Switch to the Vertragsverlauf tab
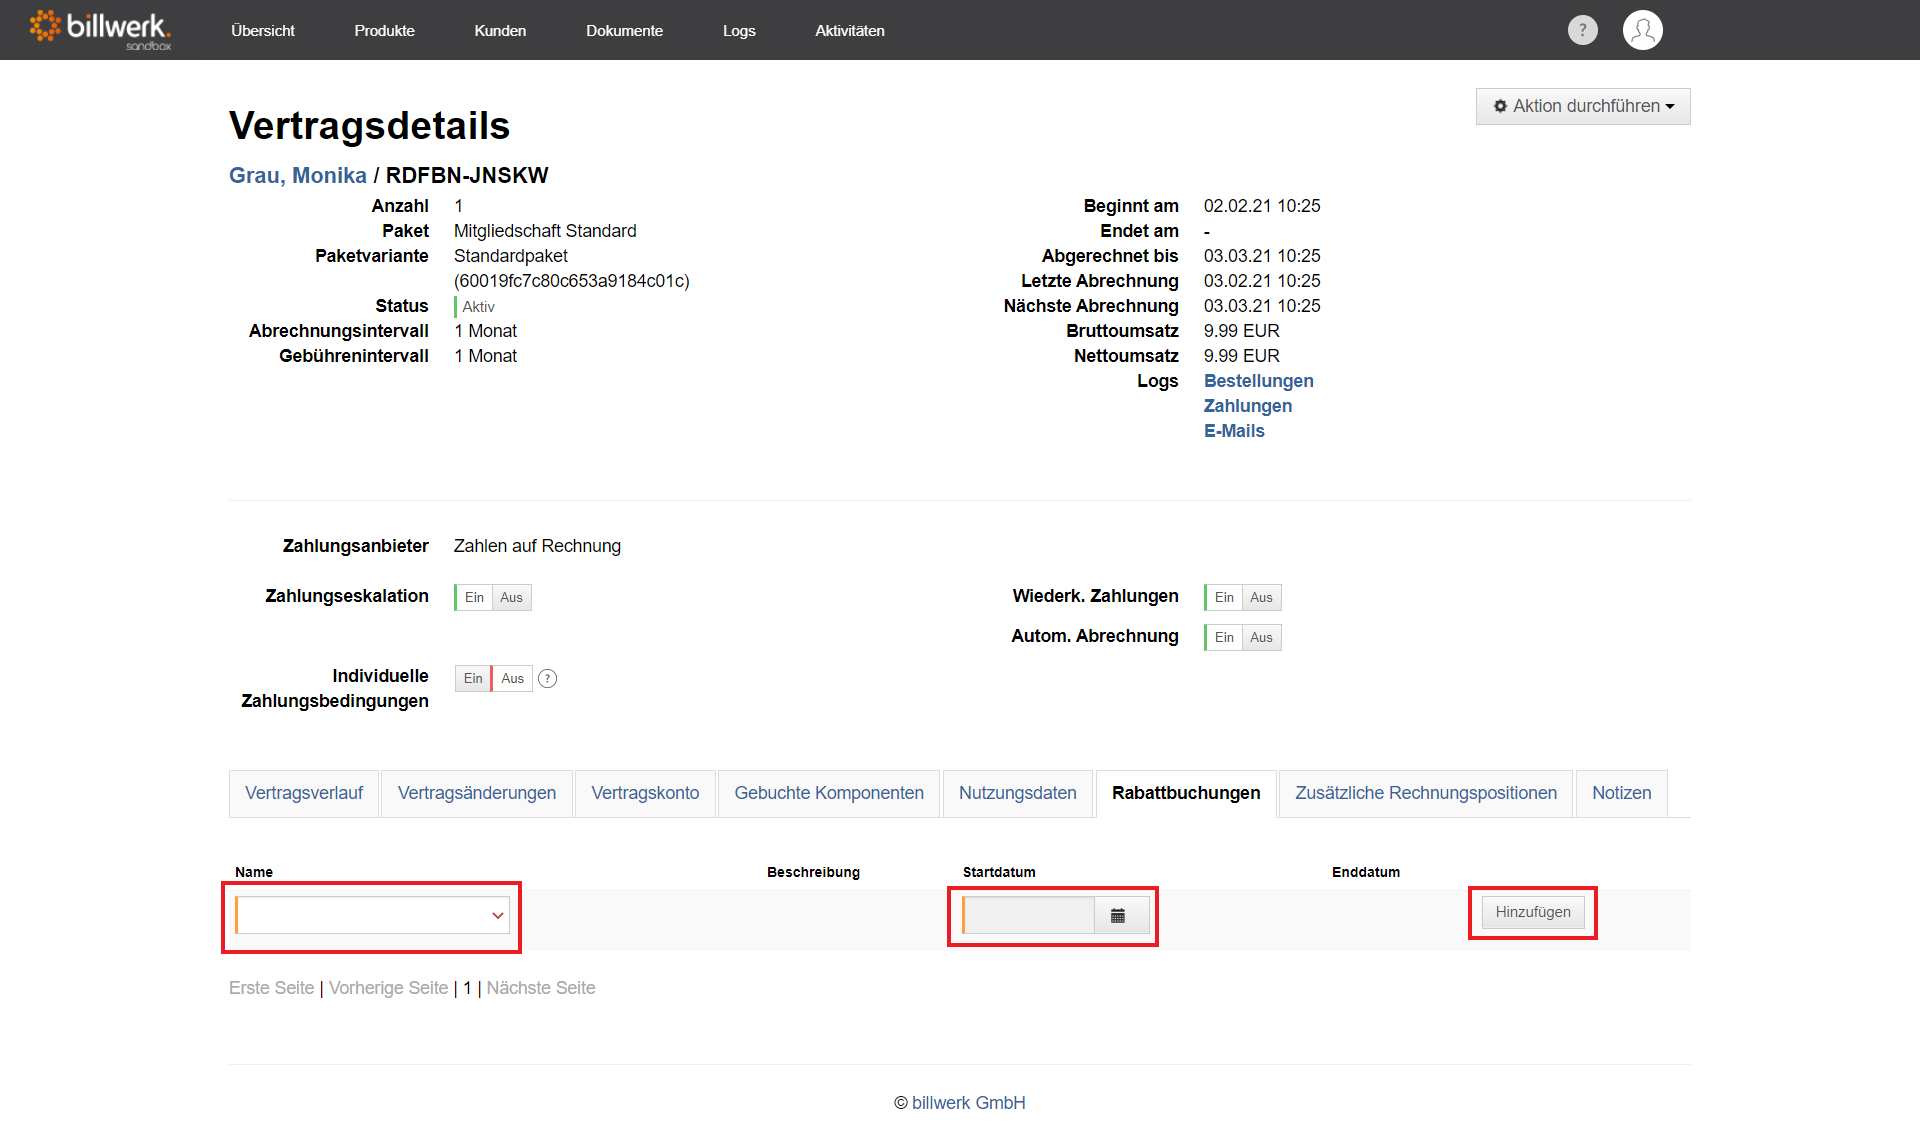The height and width of the screenshot is (1128, 1920). [x=304, y=793]
